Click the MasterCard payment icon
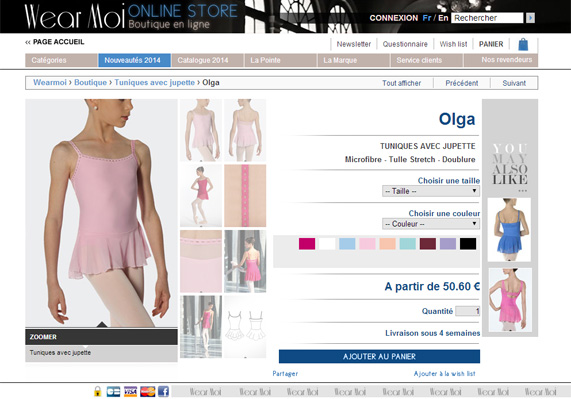 (x=147, y=391)
